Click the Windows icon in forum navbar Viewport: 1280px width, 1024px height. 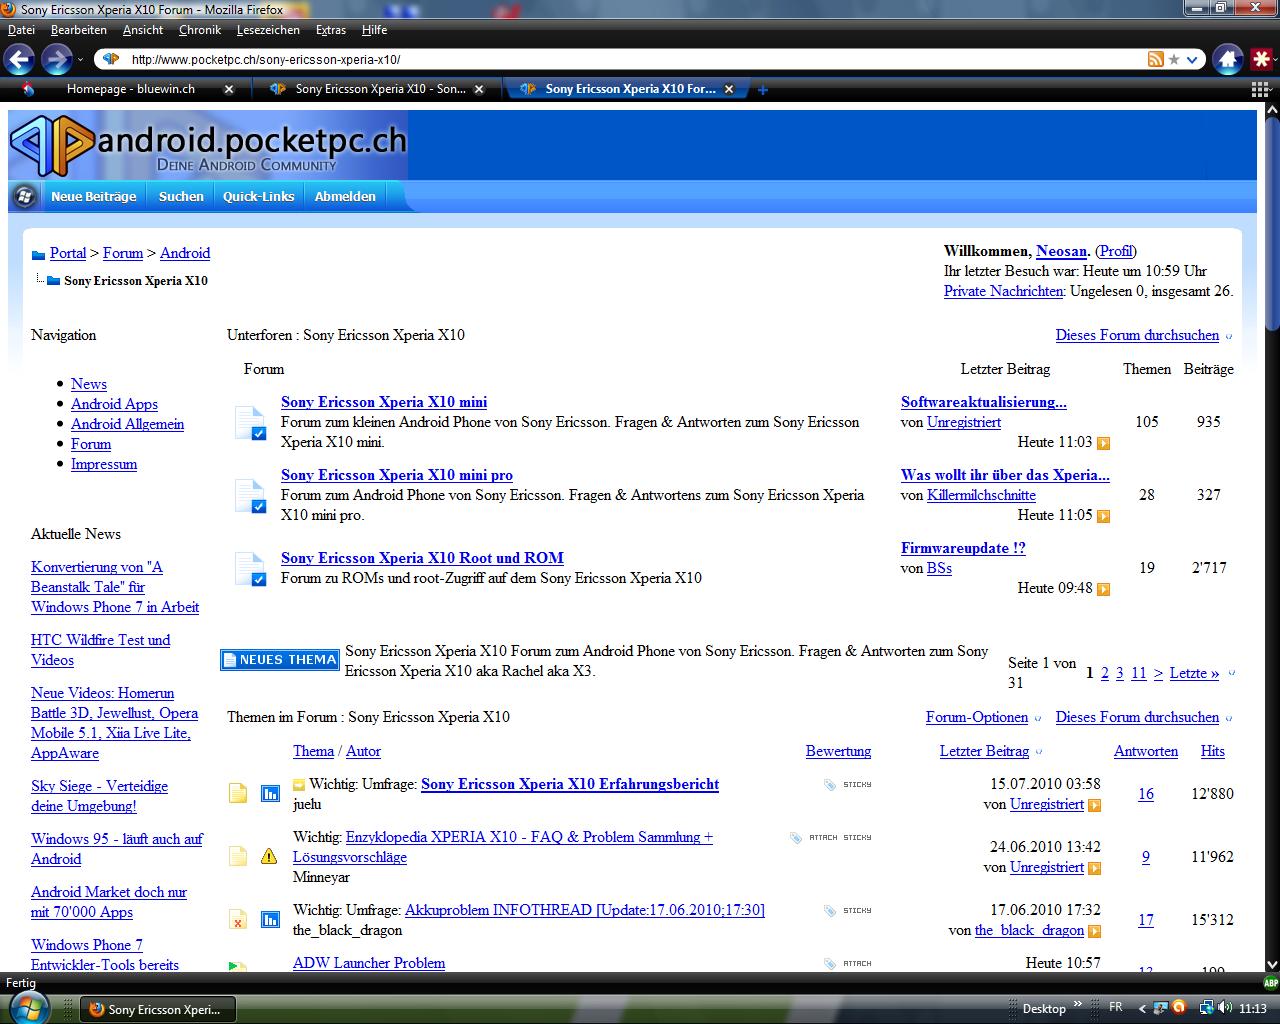click(x=25, y=196)
